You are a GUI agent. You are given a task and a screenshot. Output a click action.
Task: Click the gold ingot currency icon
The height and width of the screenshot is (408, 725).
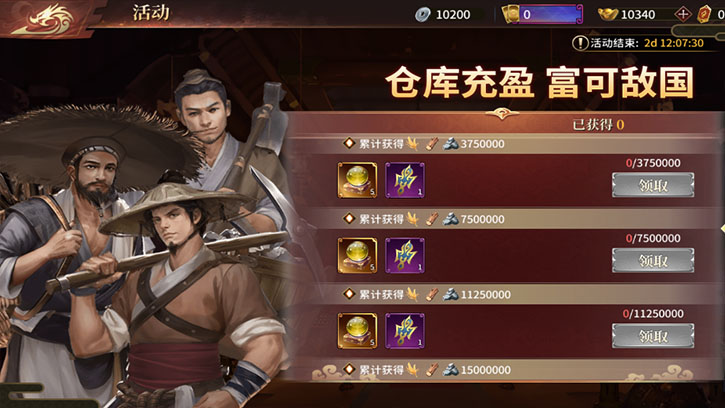pos(608,14)
